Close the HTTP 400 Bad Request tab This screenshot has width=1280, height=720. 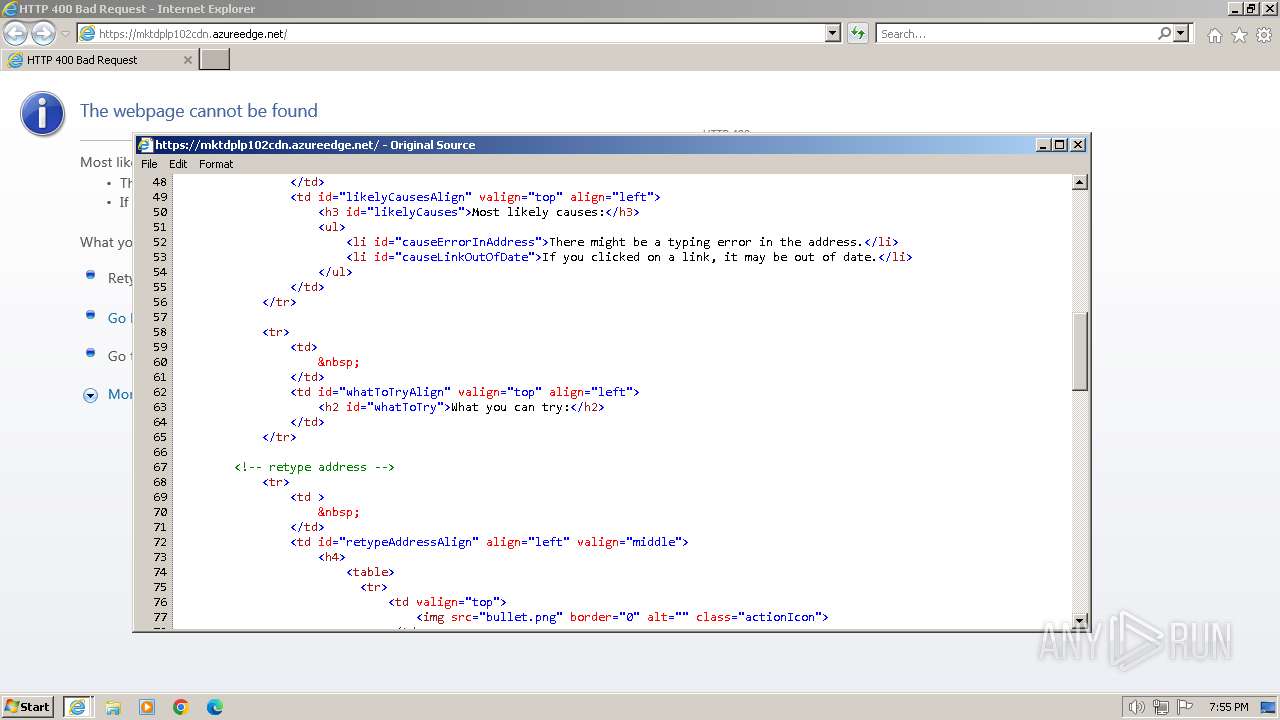point(187,60)
